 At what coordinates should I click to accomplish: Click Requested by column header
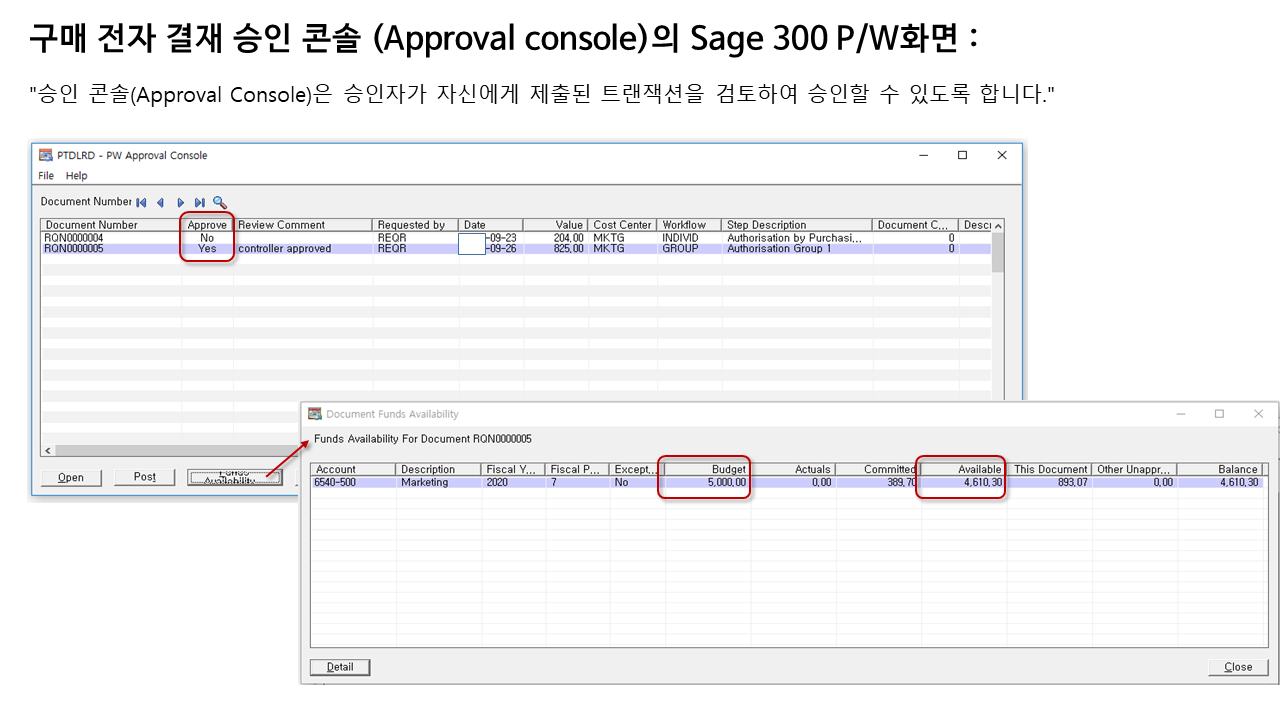(x=415, y=225)
